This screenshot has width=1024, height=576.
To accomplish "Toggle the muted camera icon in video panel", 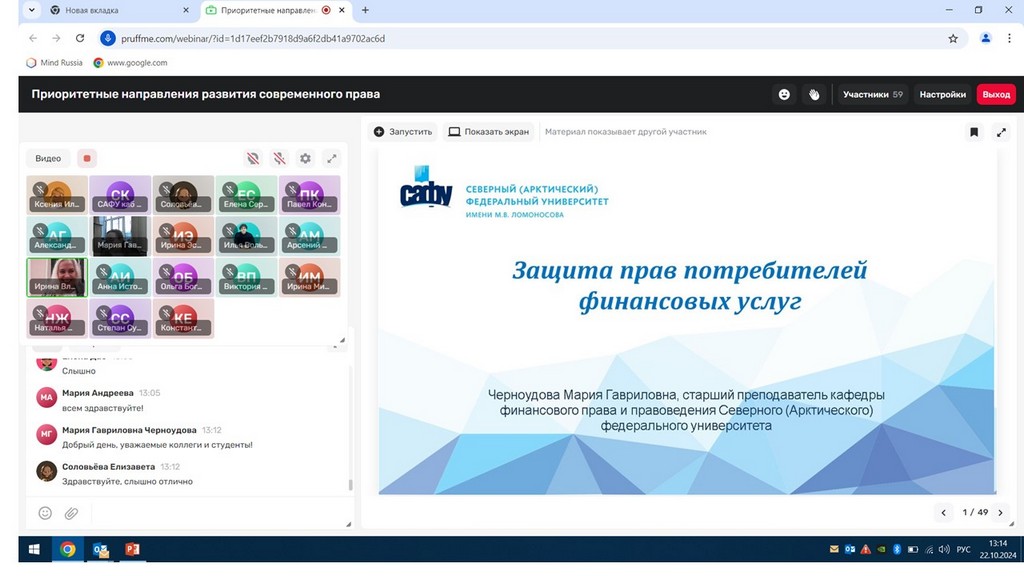I will point(253,158).
